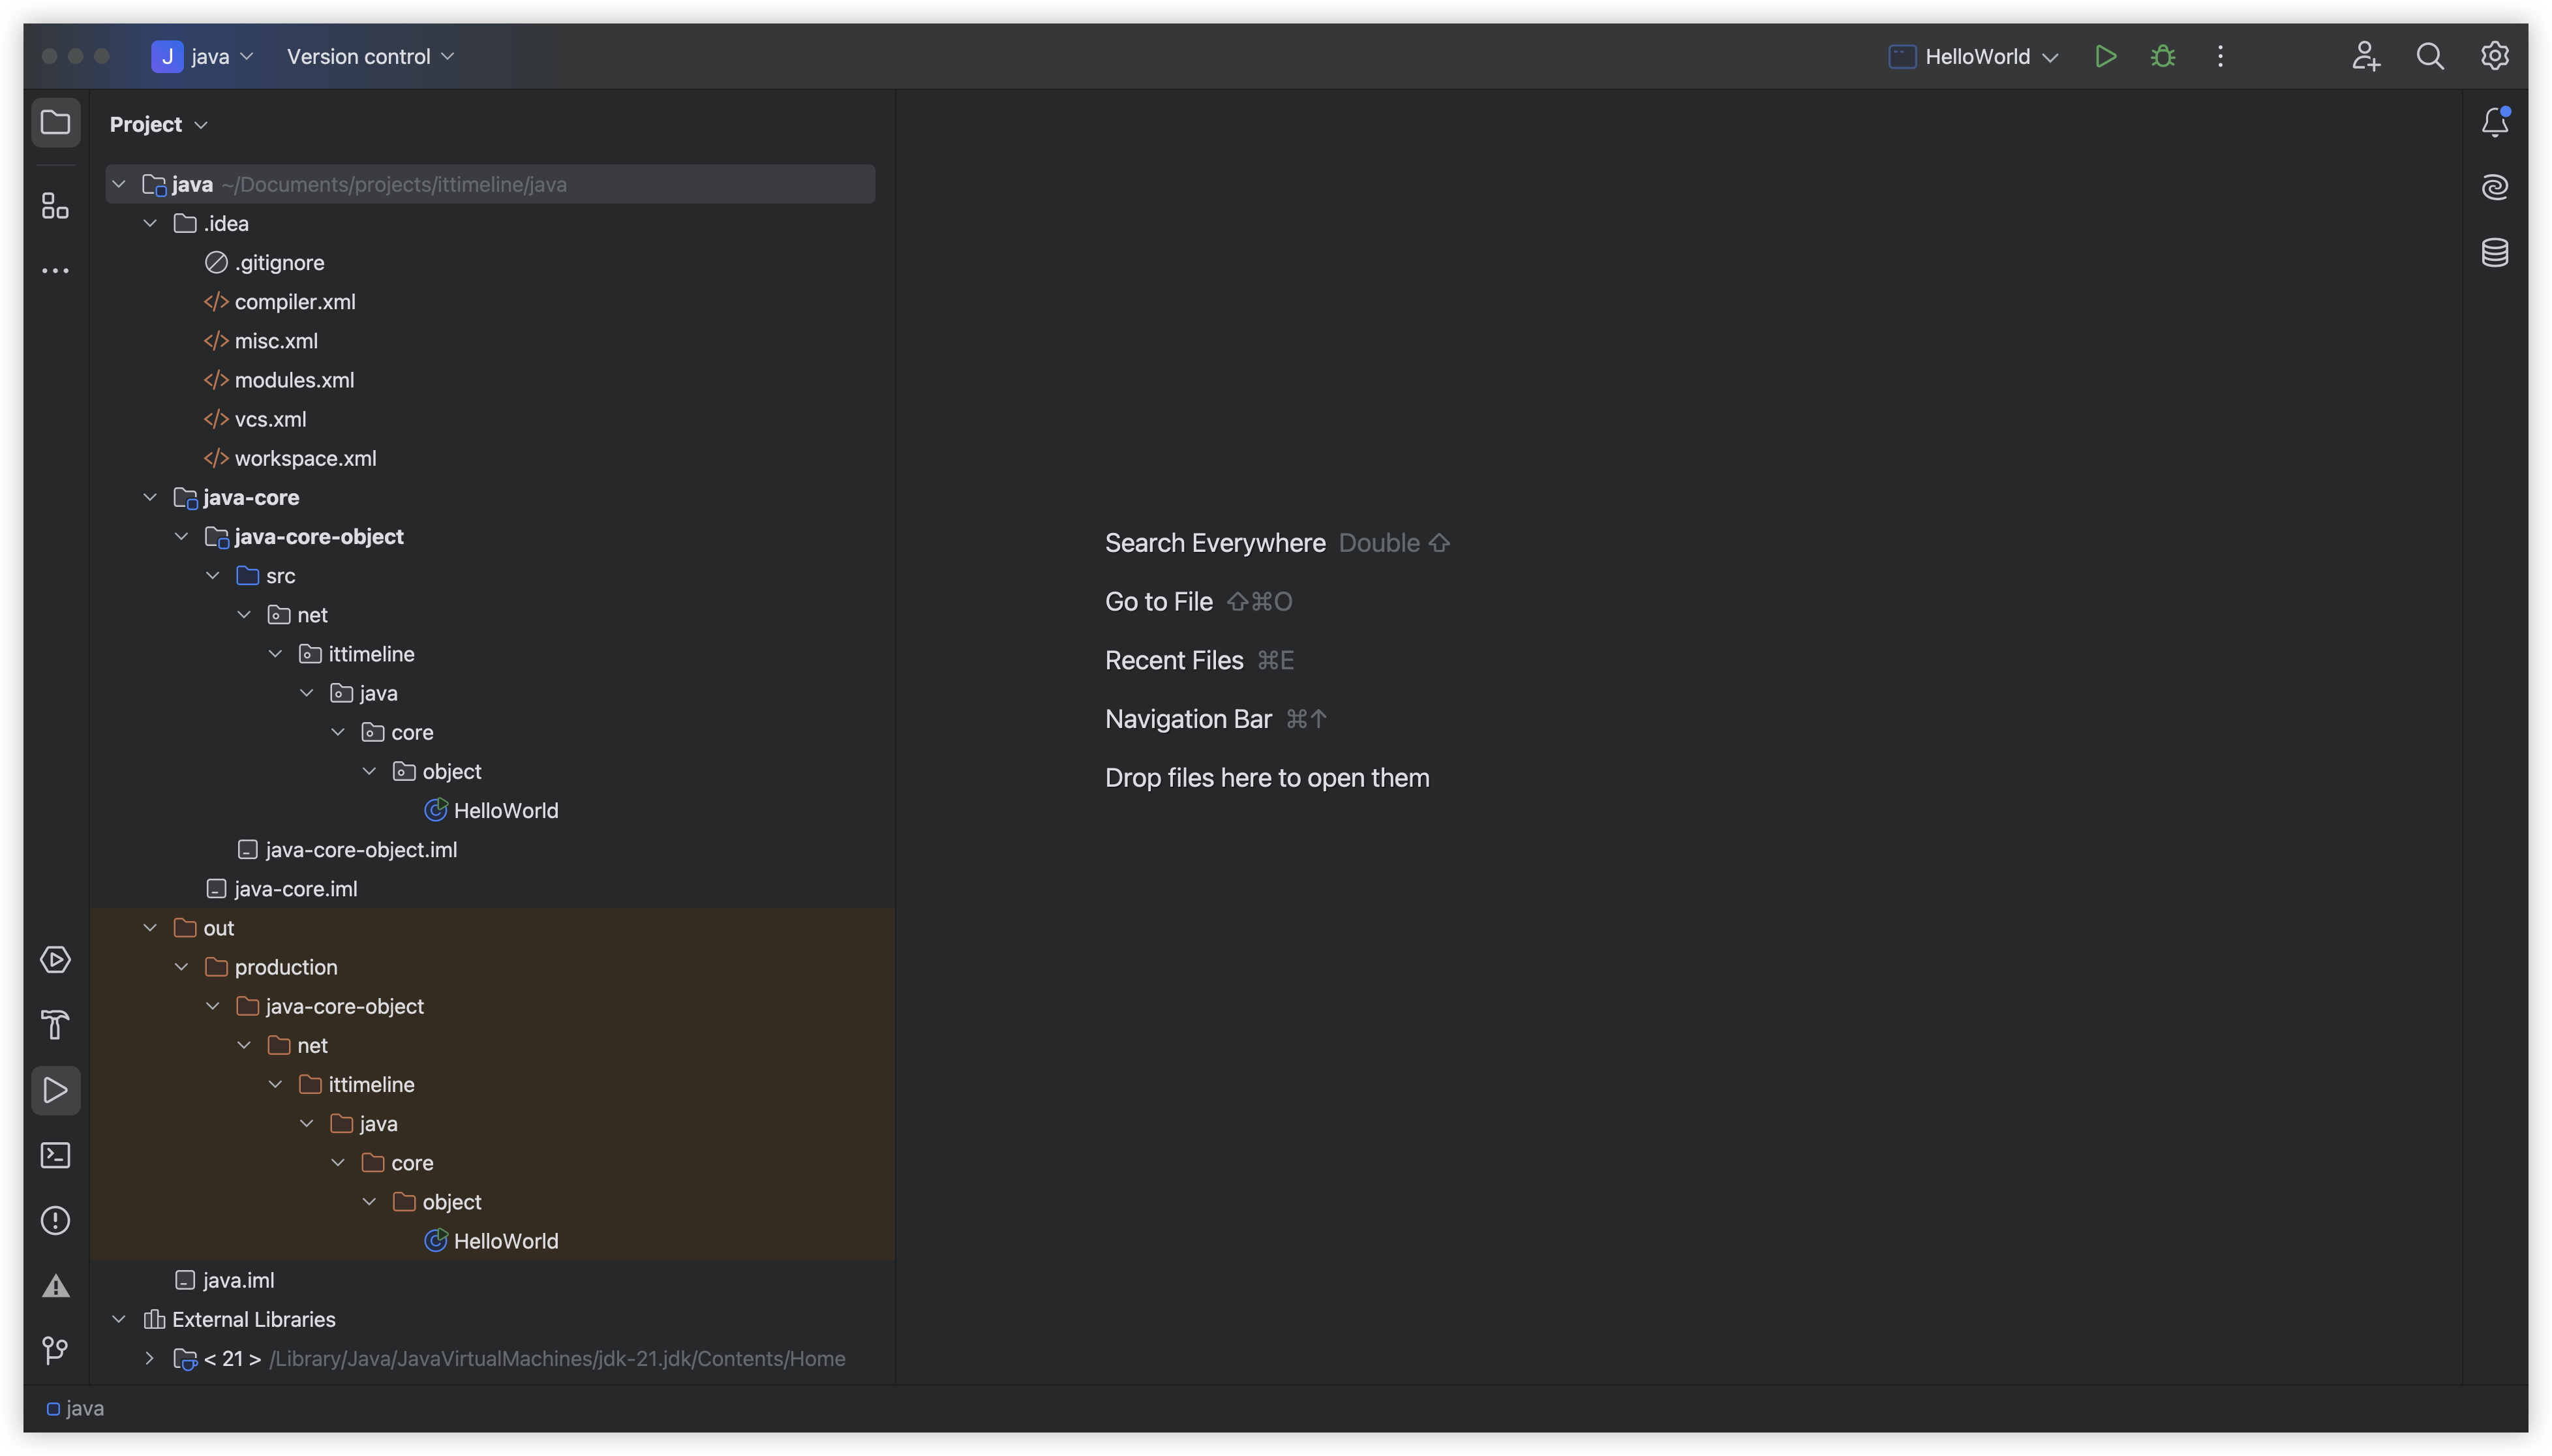This screenshot has height=1456, width=2552.
Task: Click the Debug HelloWorld bug icon
Action: point(2163,56)
